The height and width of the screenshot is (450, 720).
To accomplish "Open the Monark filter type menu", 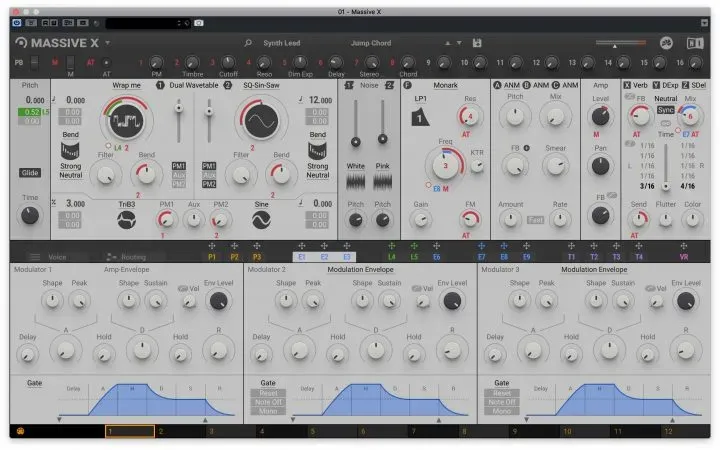I will 445,85.
